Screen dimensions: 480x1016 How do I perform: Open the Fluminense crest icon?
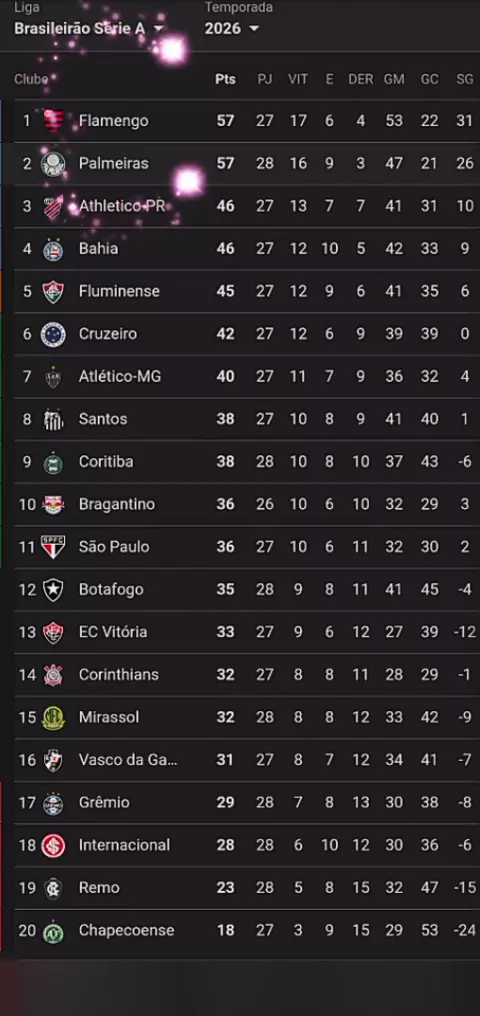tap(53, 292)
